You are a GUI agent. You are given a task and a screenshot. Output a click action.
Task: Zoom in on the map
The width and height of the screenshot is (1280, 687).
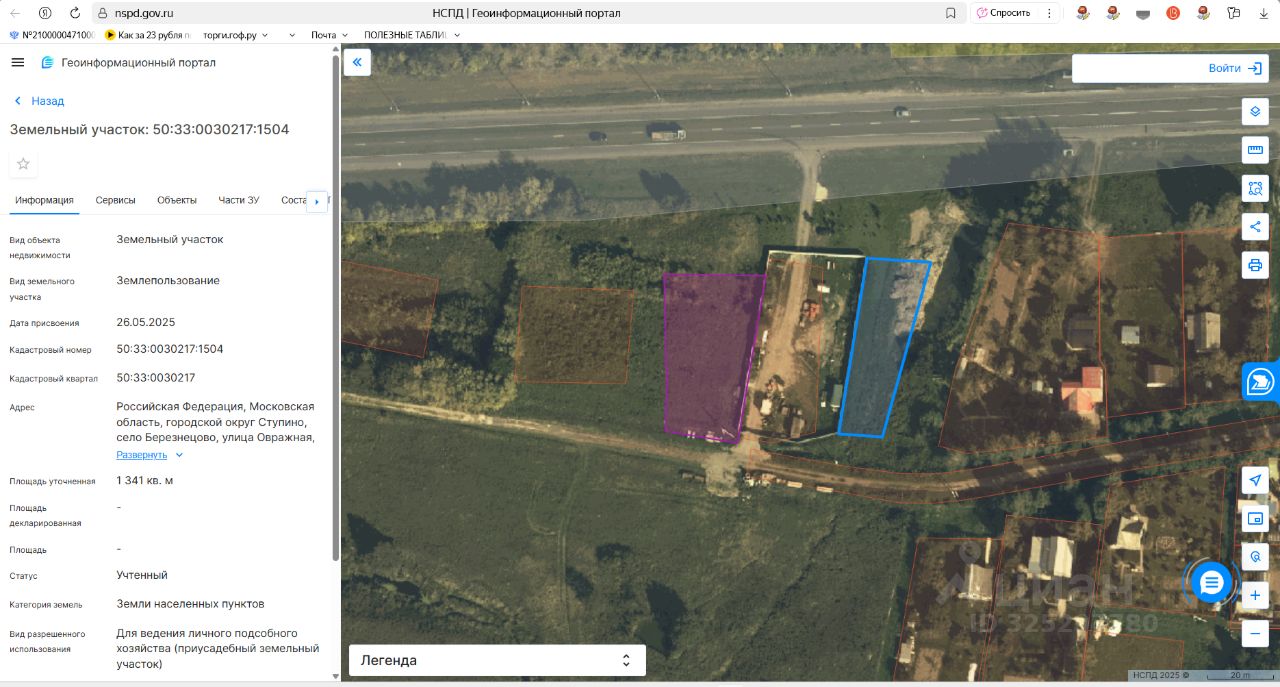[x=1255, y=595]
